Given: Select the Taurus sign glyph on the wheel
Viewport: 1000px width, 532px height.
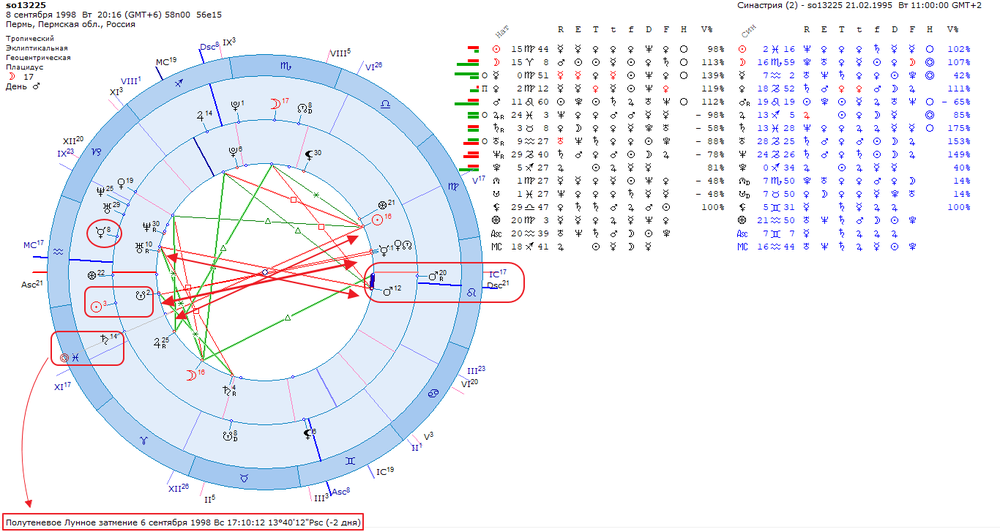Looking at the screenshot, I should [244, 477].
